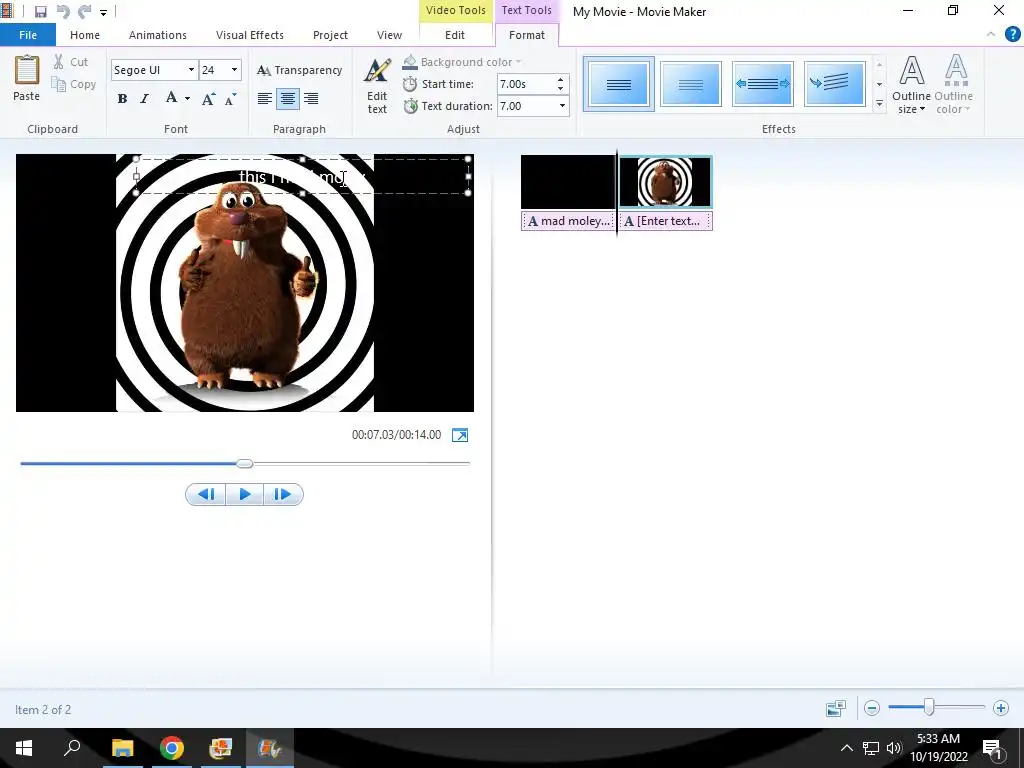The height and width of the screenshot is (768, 1024).
Task: Click the Start time 7.00s field
Action: coord(525,84)
